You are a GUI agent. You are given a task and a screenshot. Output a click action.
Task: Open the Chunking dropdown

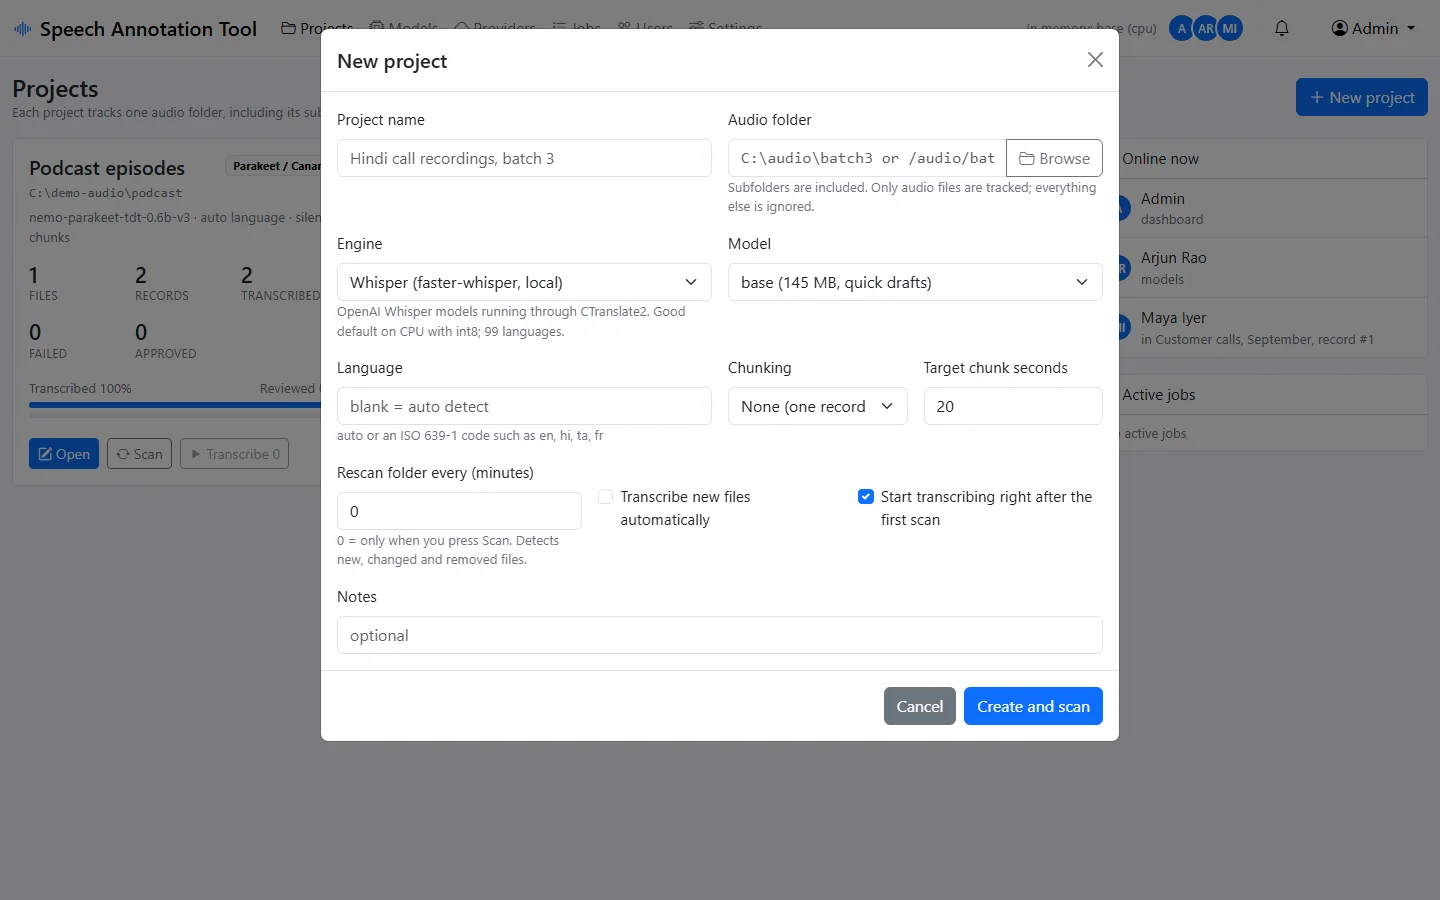(x=817, y=406)
